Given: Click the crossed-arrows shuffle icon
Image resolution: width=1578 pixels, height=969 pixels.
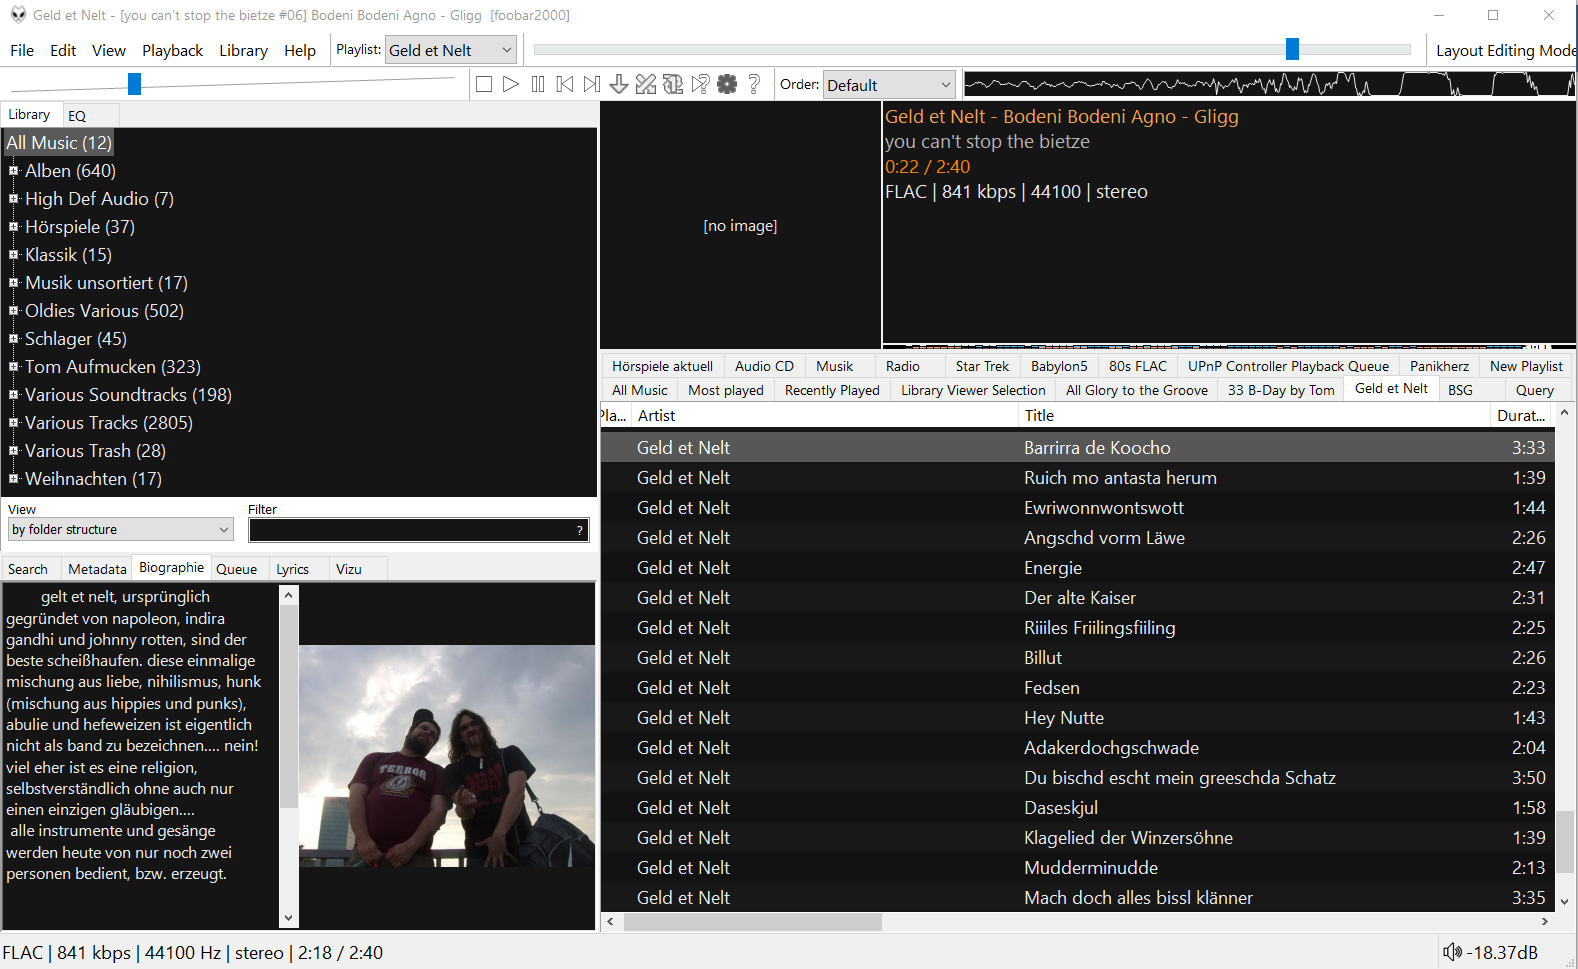Looking at the screenshot, I should click(x=646, y=84).
